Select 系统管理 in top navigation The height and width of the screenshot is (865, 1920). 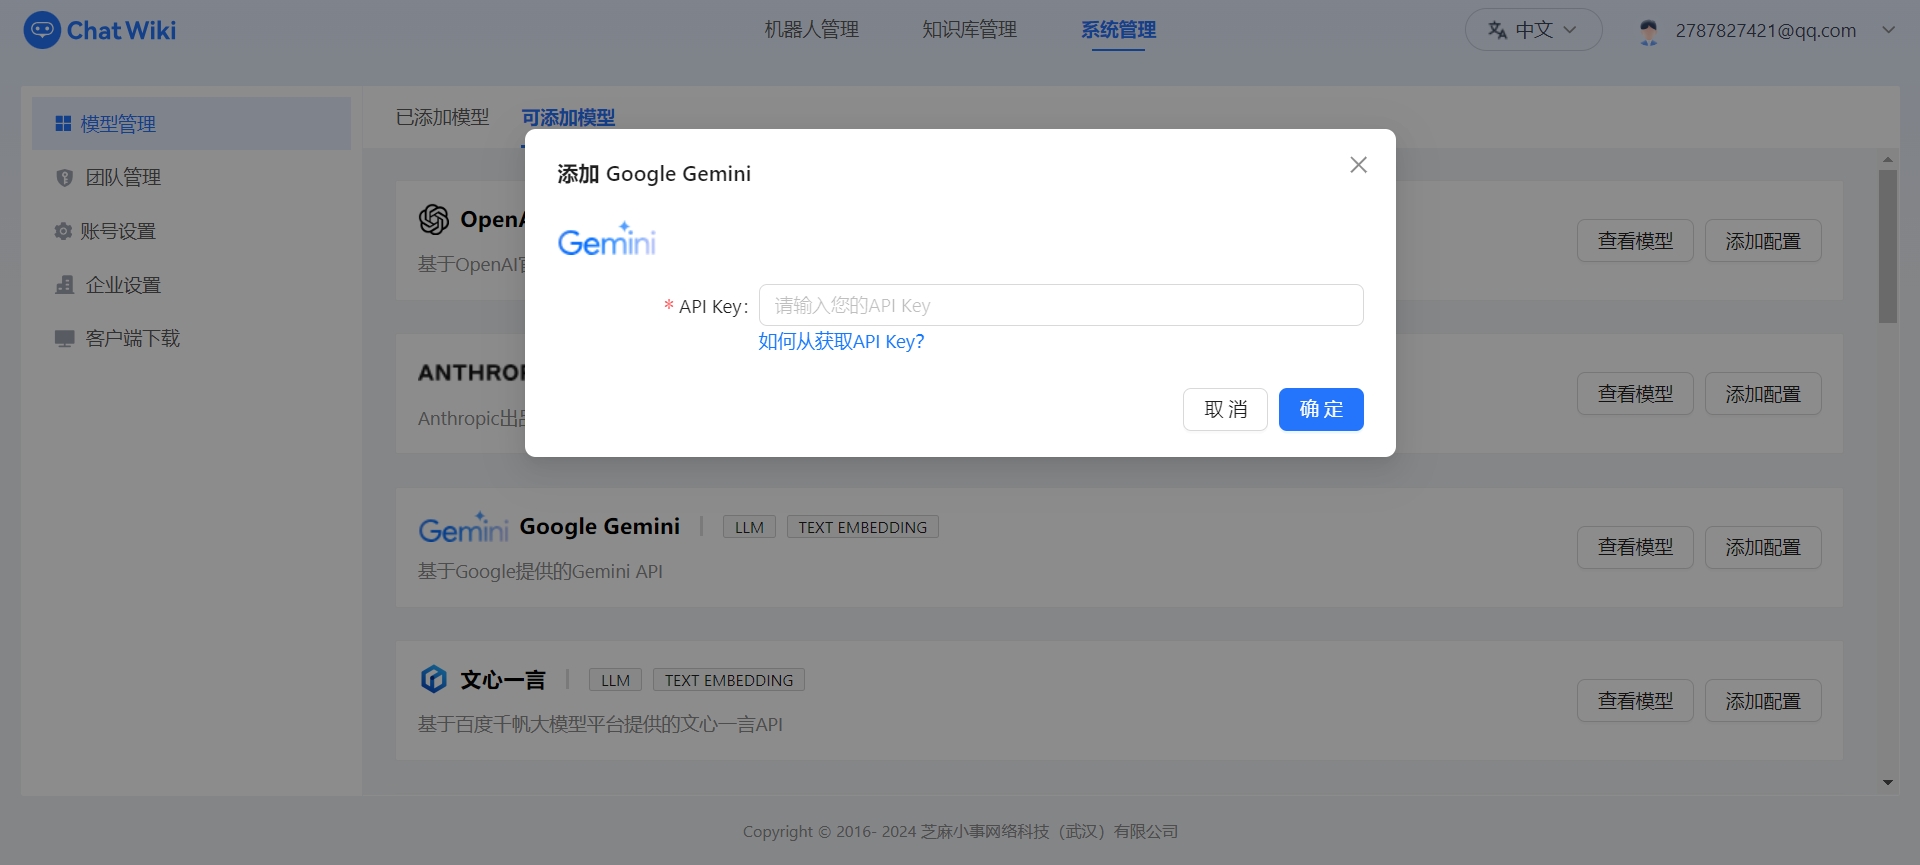[x=1118, y=30]
